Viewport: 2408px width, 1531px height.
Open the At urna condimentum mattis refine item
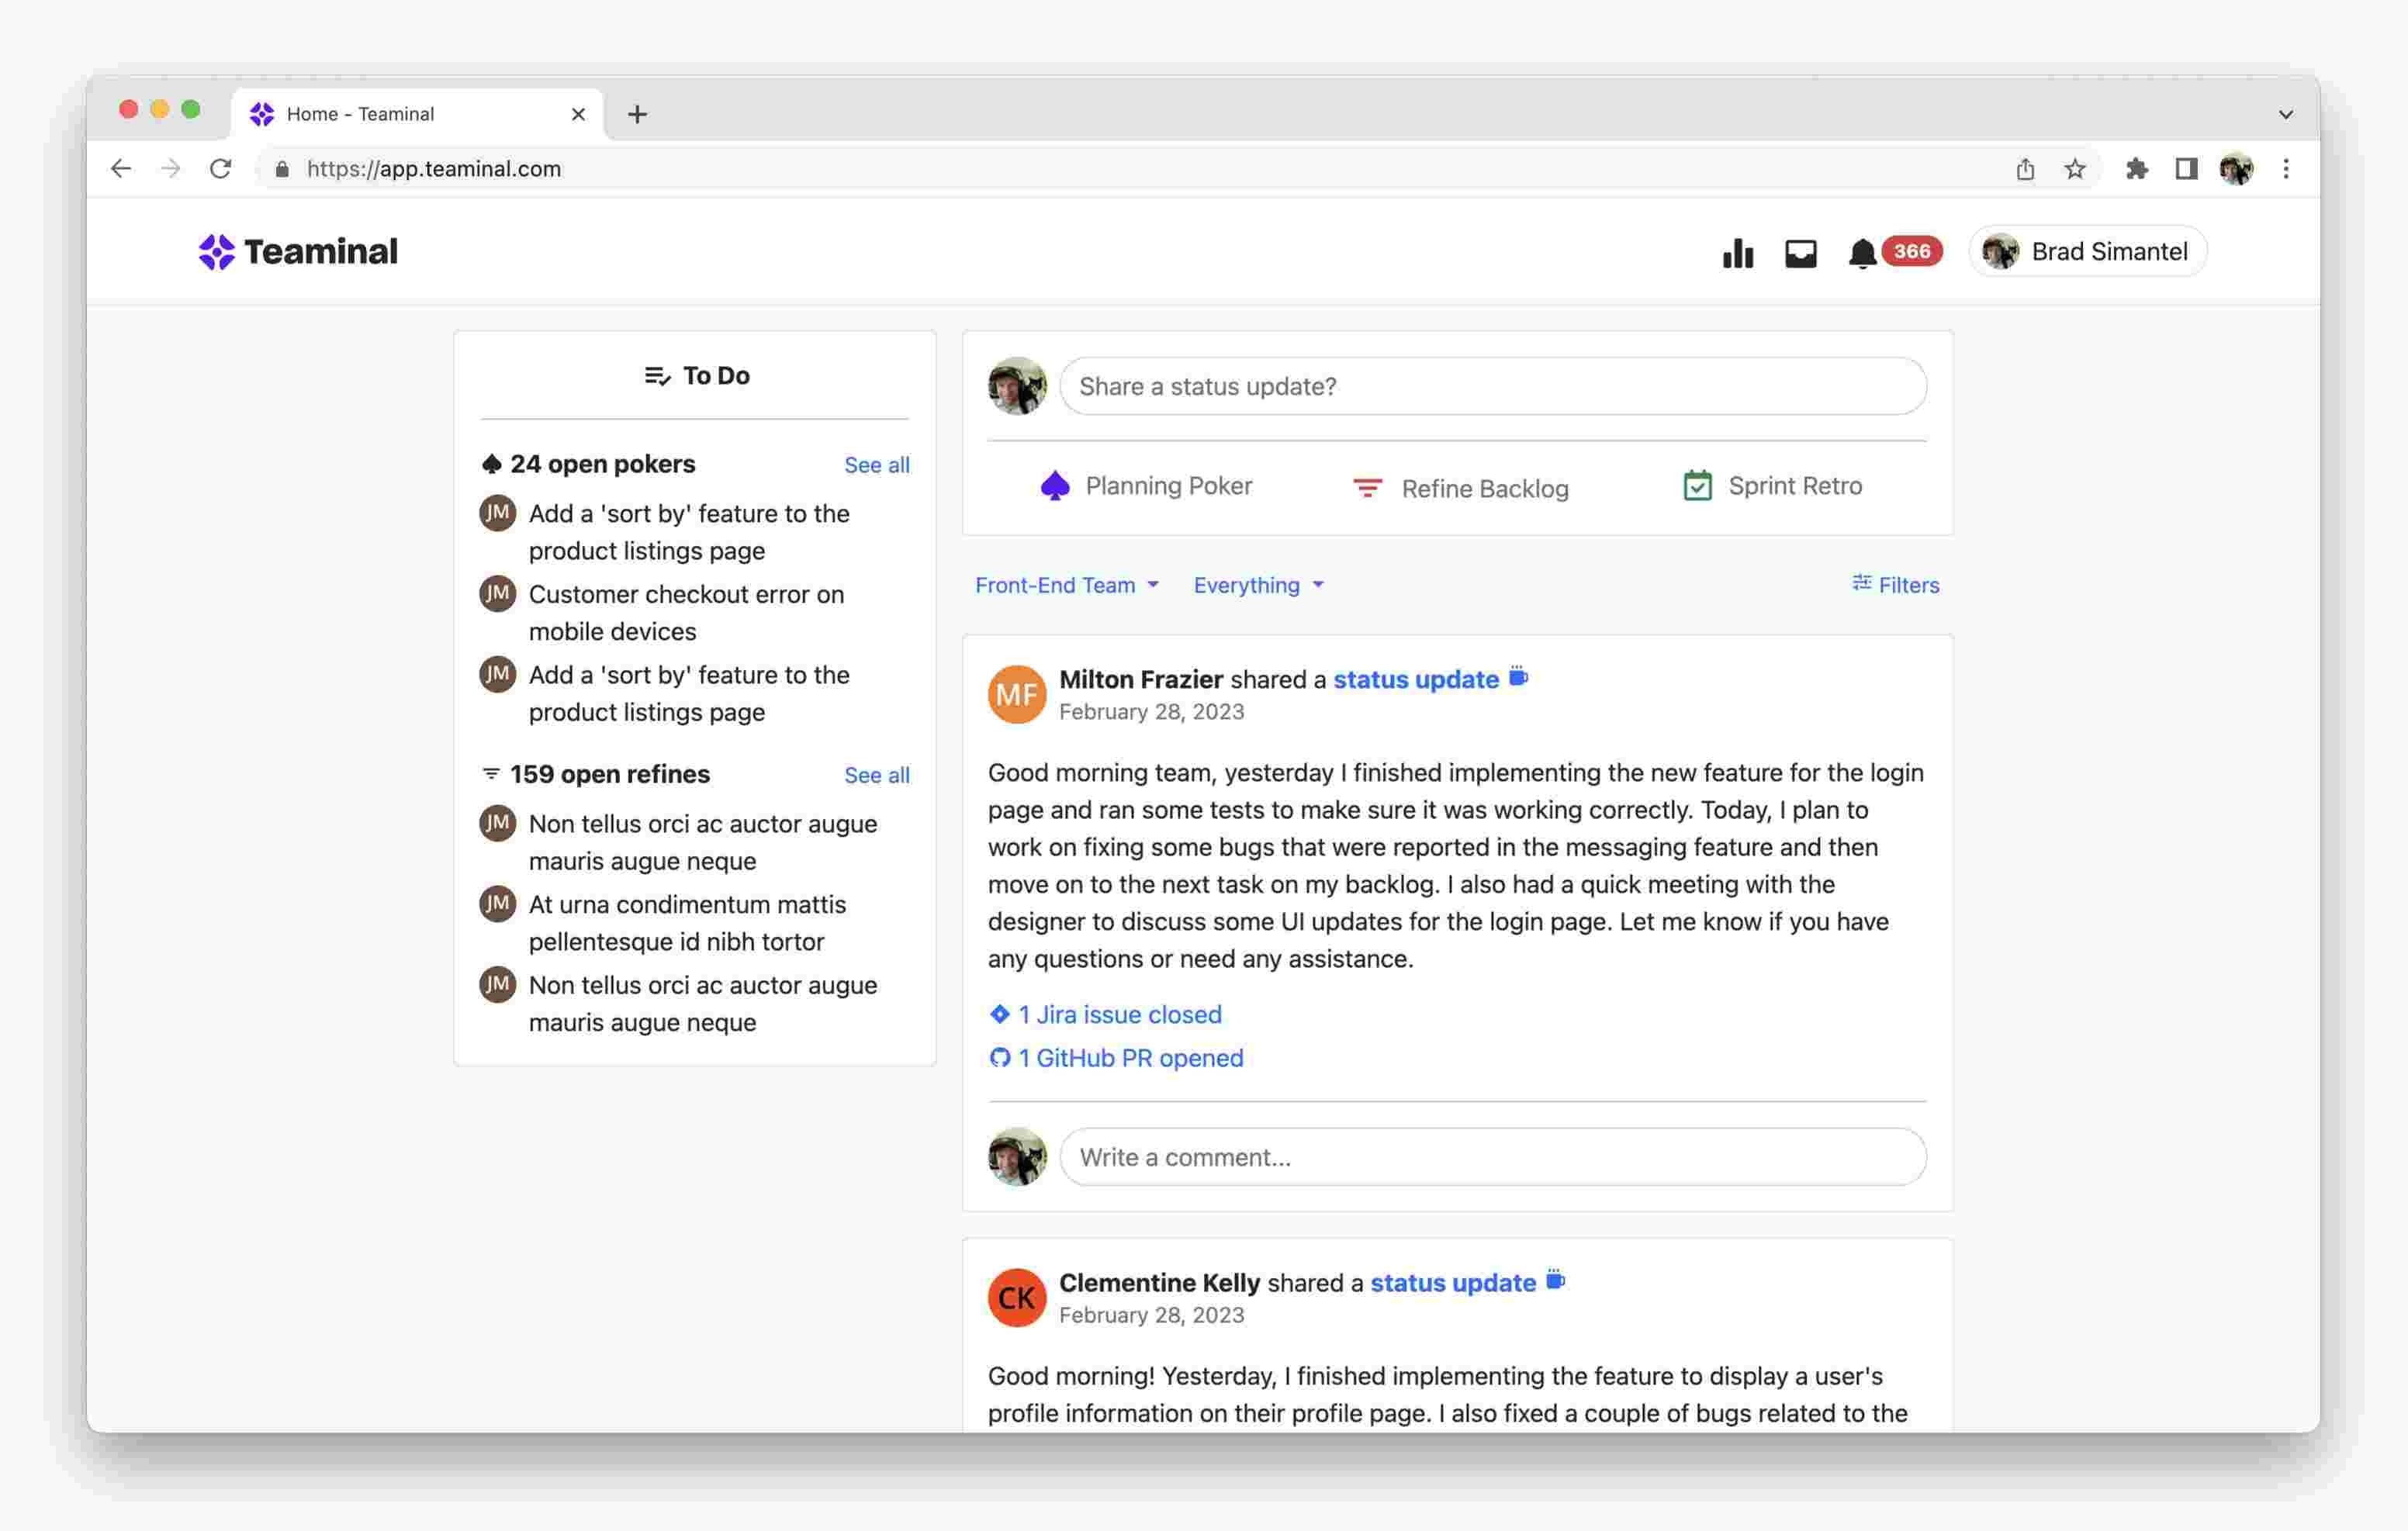[x=688, y=923]
